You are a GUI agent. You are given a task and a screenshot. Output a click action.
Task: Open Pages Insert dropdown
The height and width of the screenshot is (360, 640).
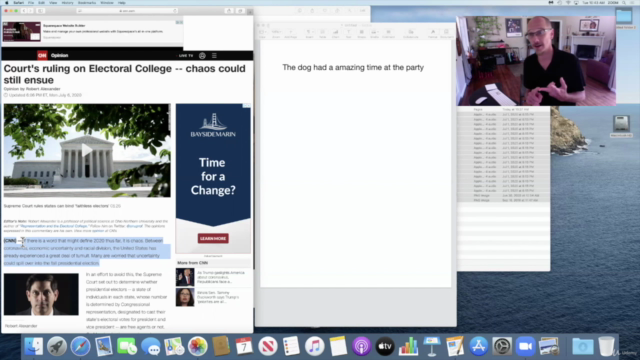(x=309, y=33)
